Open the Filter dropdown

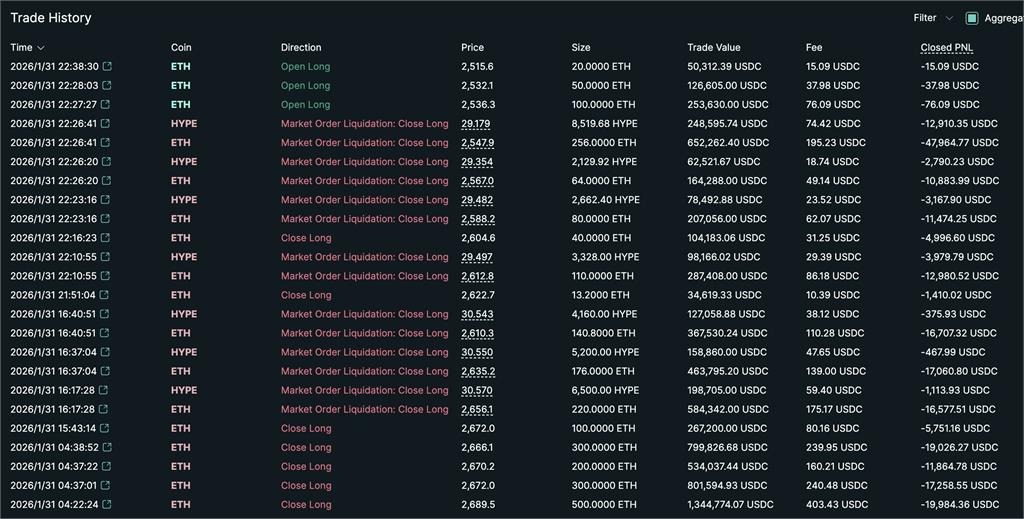pyautogui.click(x=932, y=18)
